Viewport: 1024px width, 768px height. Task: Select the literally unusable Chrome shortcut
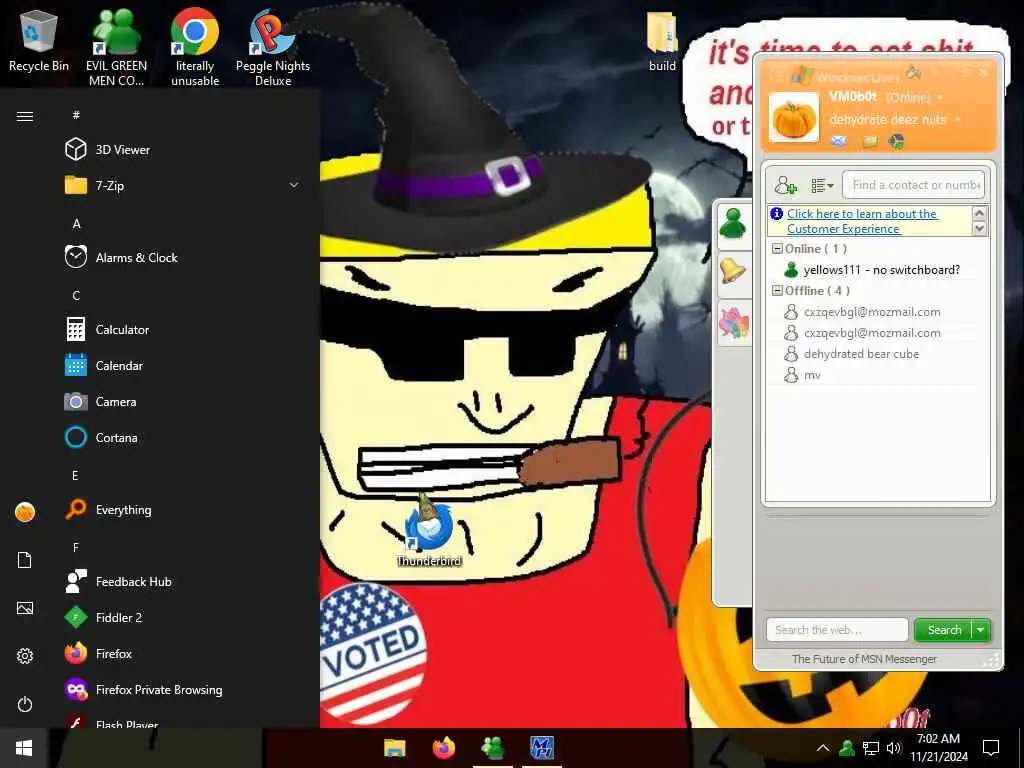[195, 47]
